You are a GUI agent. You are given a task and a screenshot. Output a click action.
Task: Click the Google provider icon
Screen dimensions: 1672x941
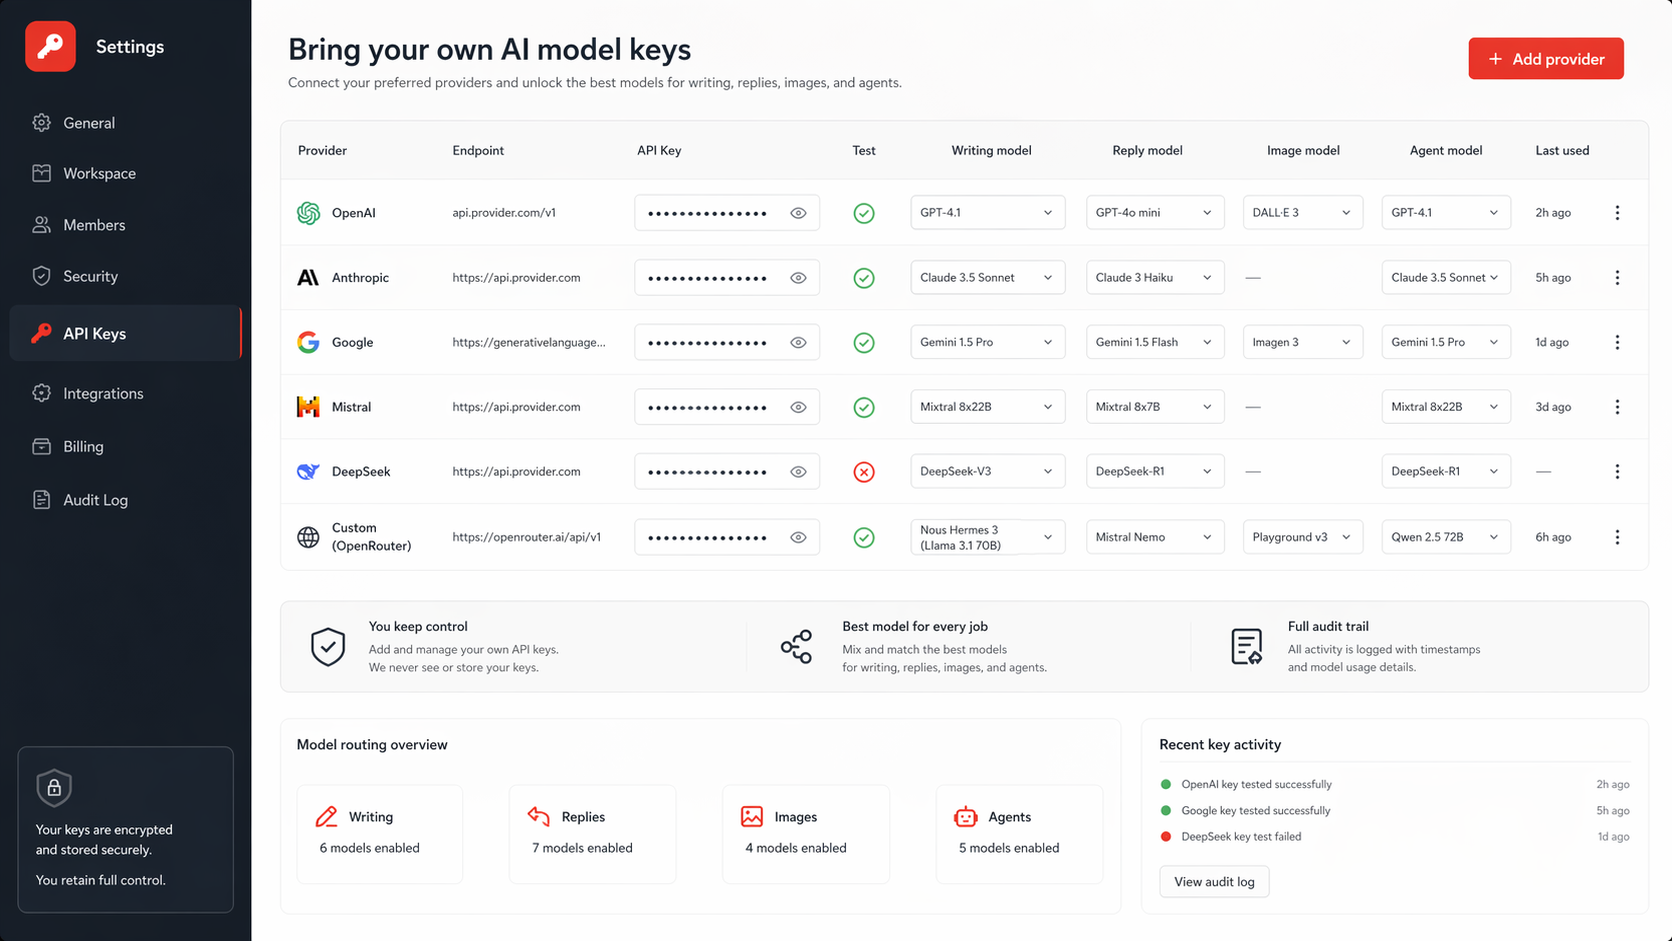308,341
